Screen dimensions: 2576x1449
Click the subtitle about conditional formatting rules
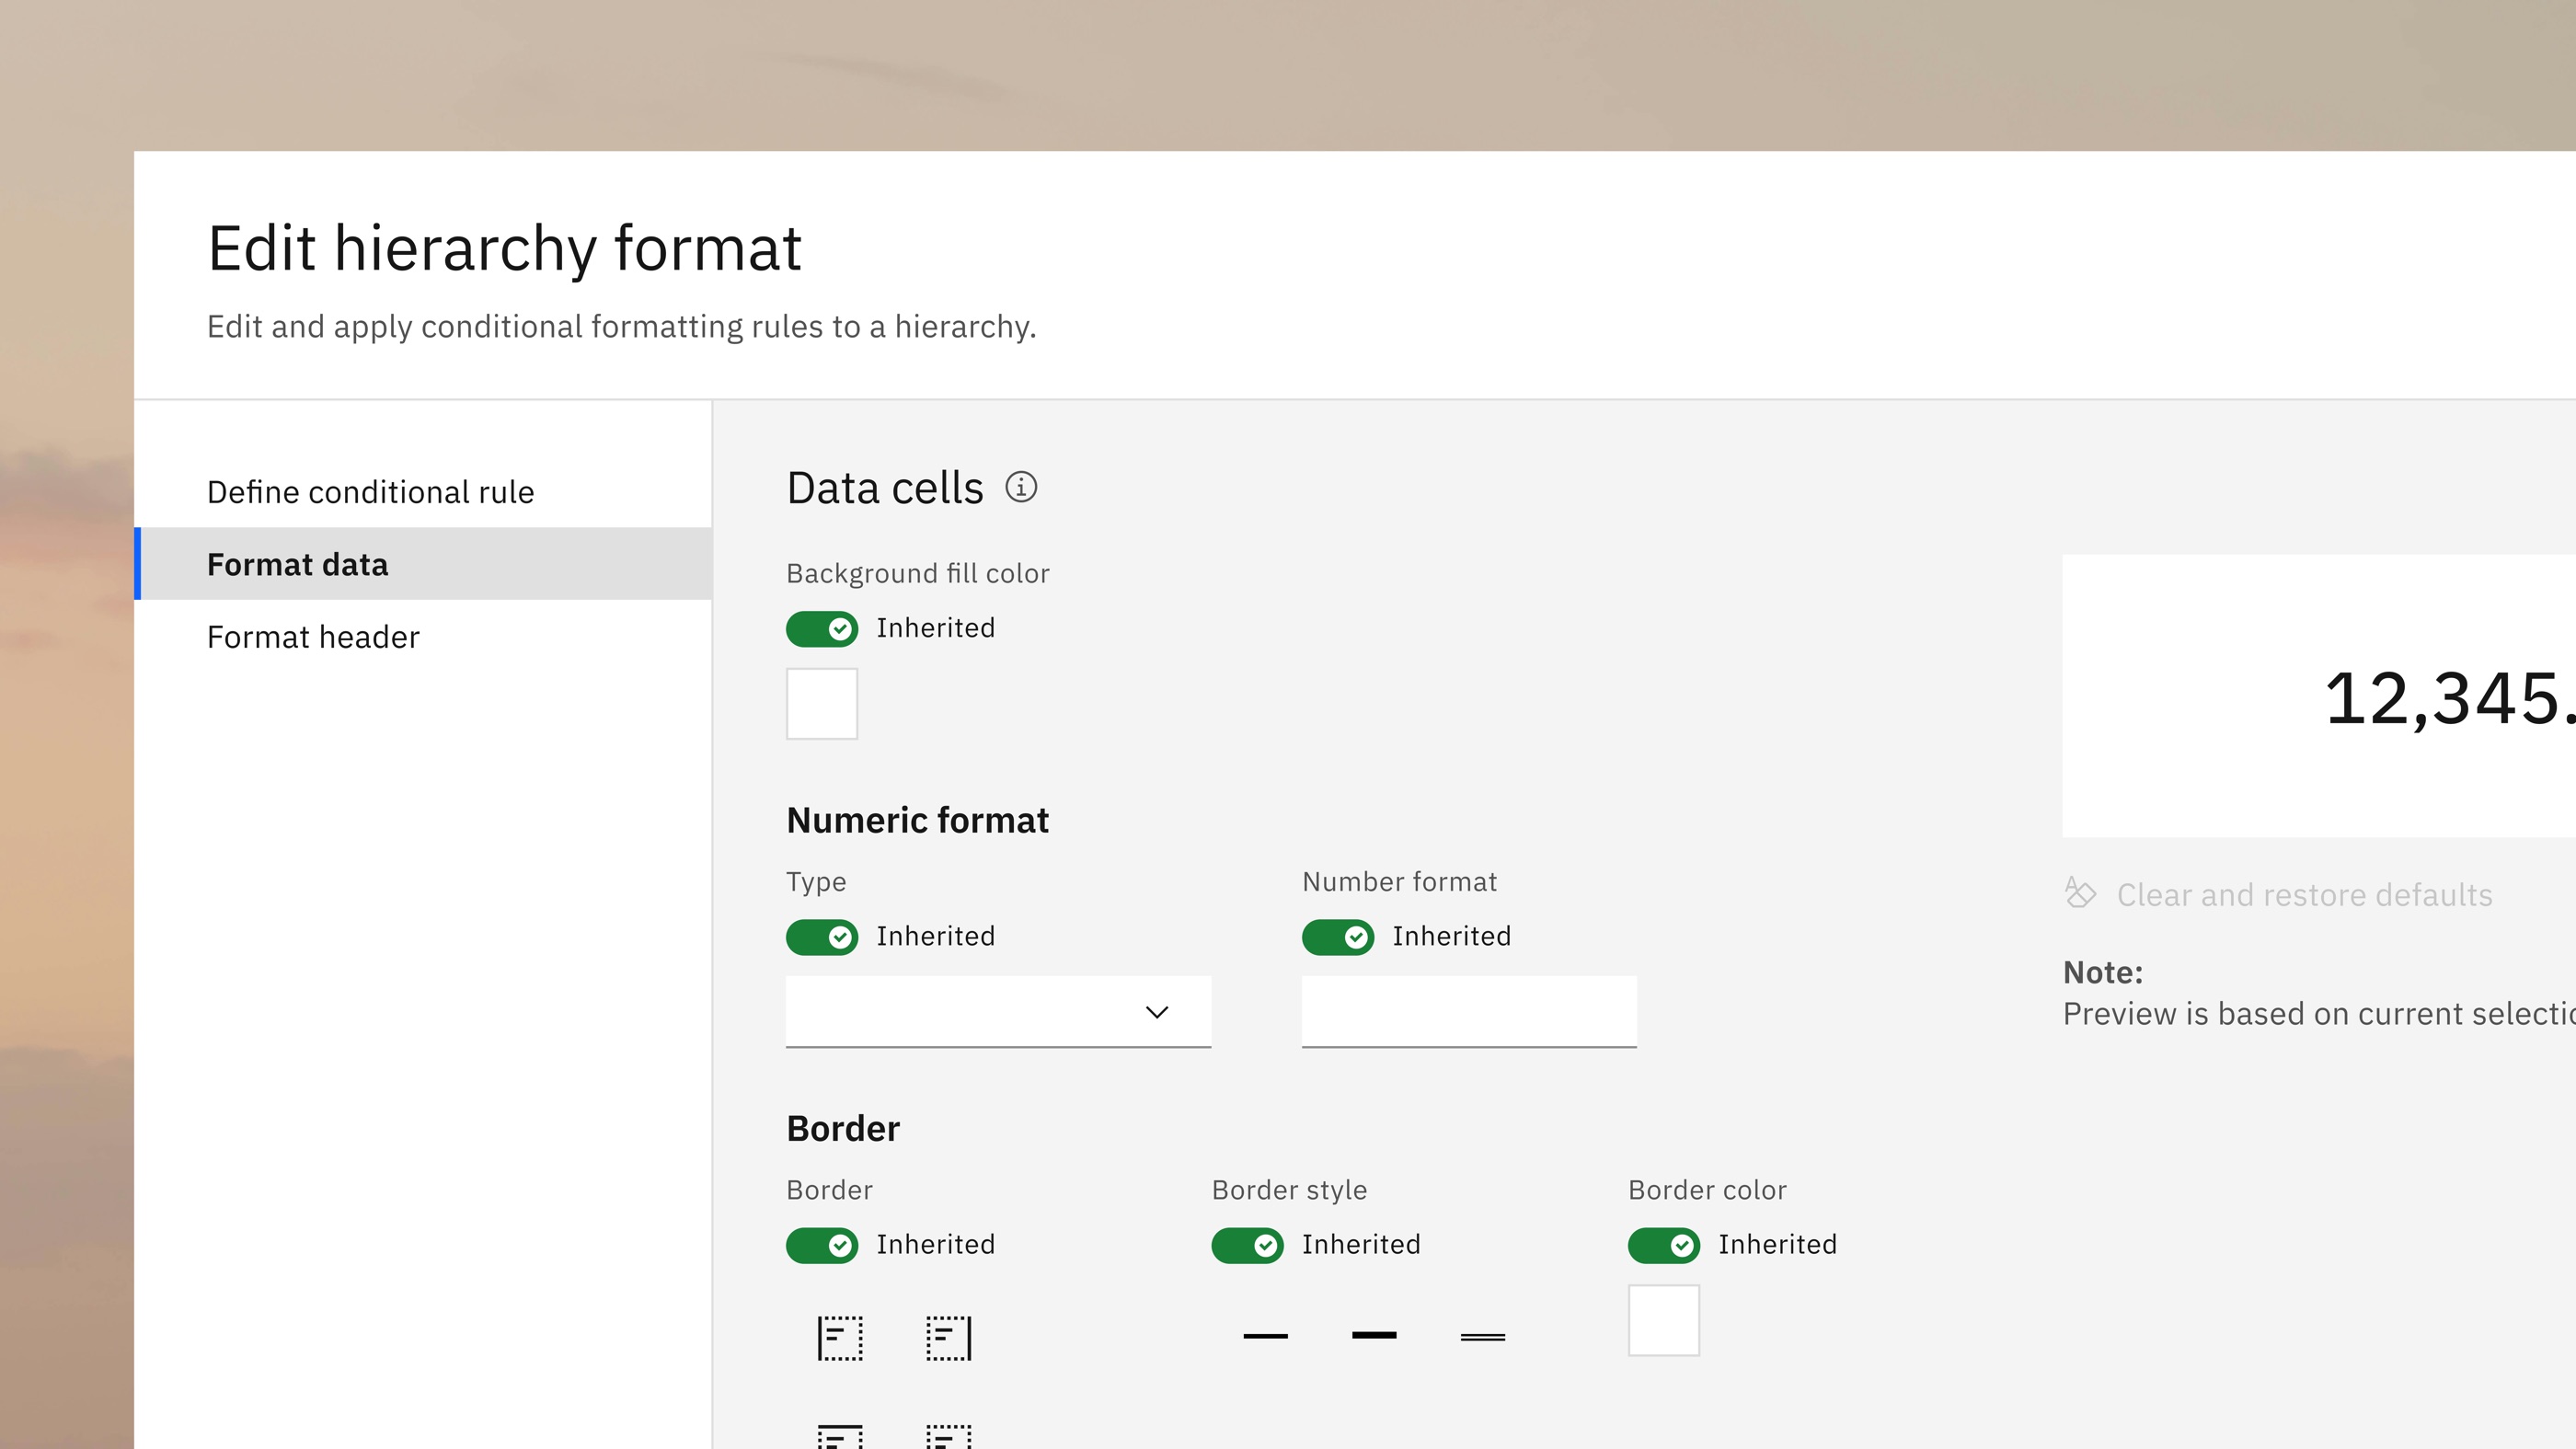click(621, 327)
